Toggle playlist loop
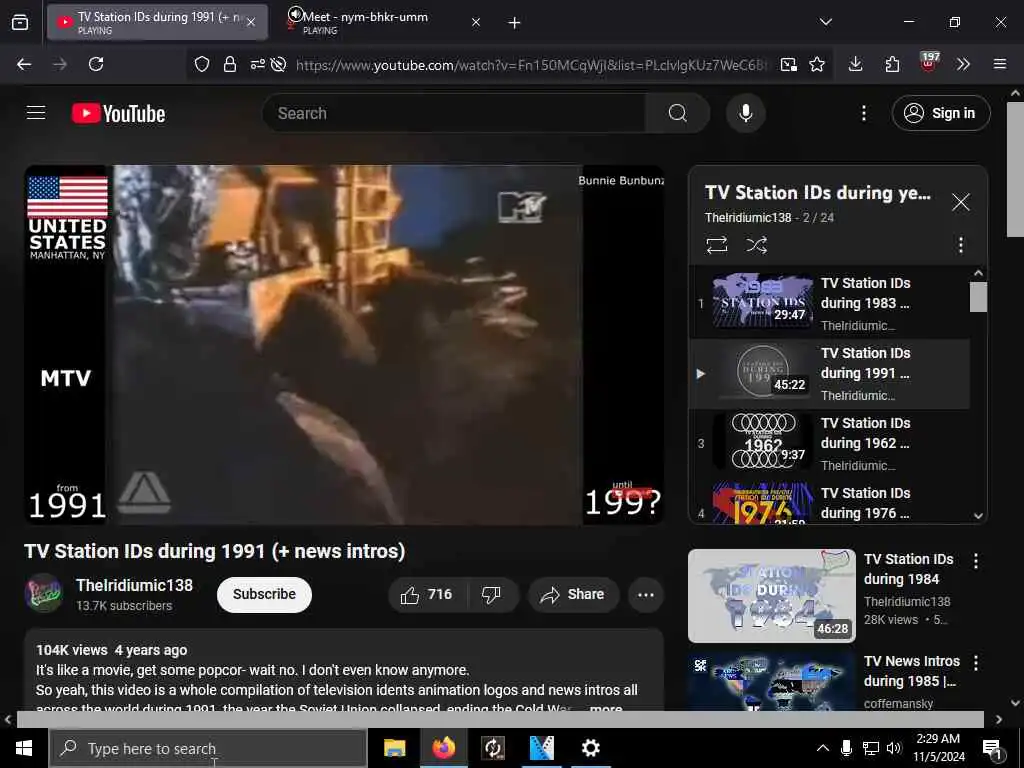The image size is (1024, 768). [716, 245]
